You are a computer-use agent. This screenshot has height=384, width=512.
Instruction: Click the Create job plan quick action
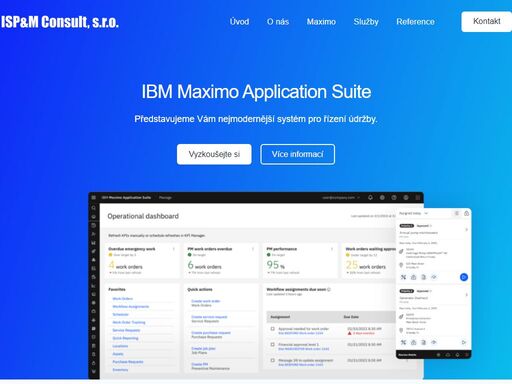point(203,348)
